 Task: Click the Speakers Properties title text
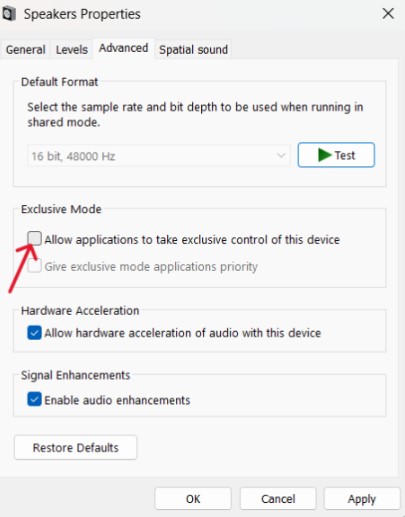point(82,14)
